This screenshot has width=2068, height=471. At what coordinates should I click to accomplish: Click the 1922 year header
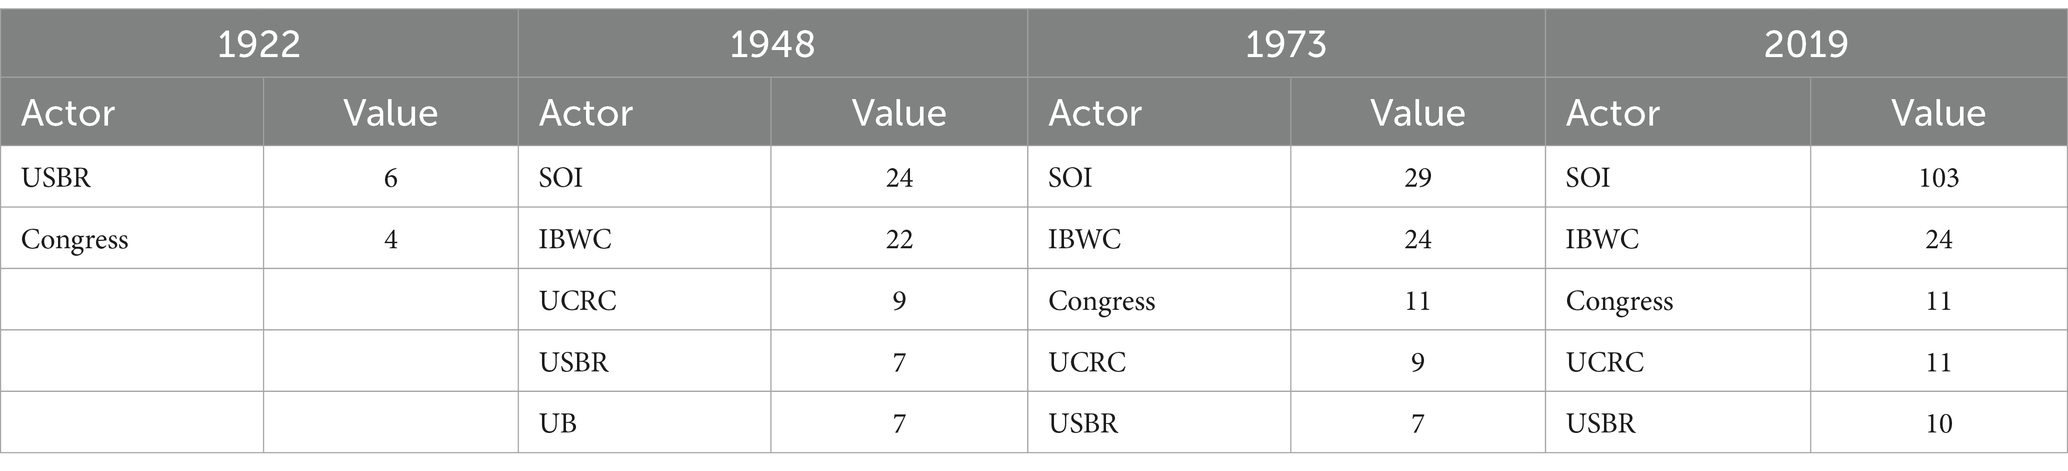click(259, 44)
